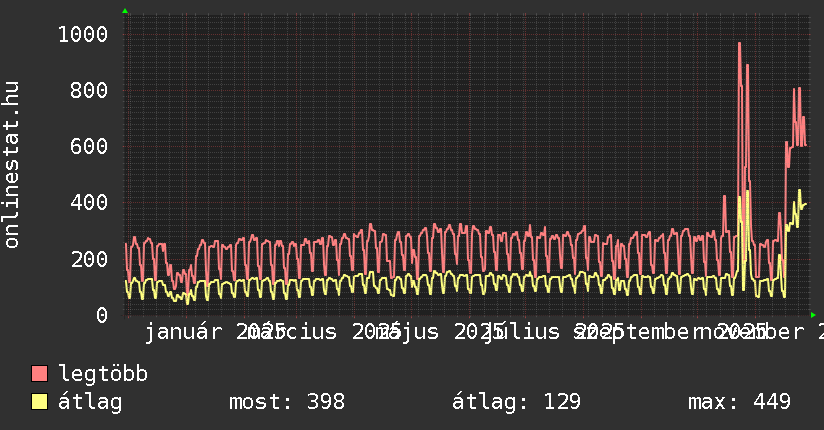The width and height of the screenshot is (824, 430).
Task: Click the green arrow ending the x-axis
Action: (x=814, y=315)
